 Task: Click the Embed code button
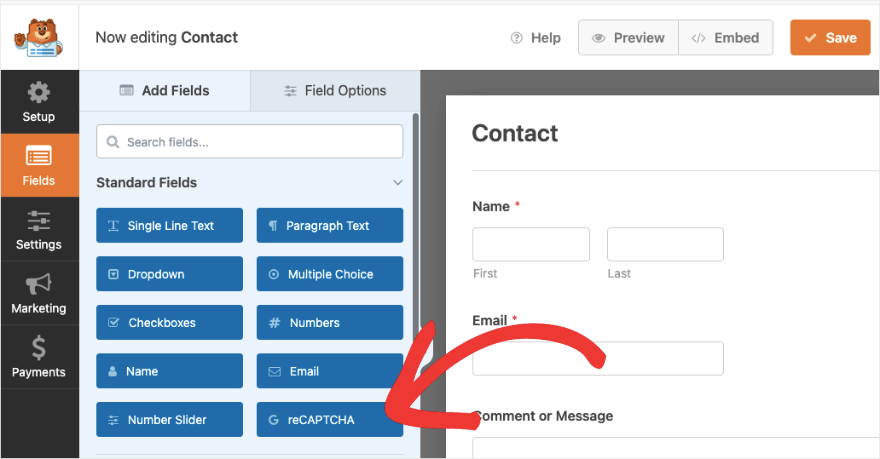[x=725, y=38]
